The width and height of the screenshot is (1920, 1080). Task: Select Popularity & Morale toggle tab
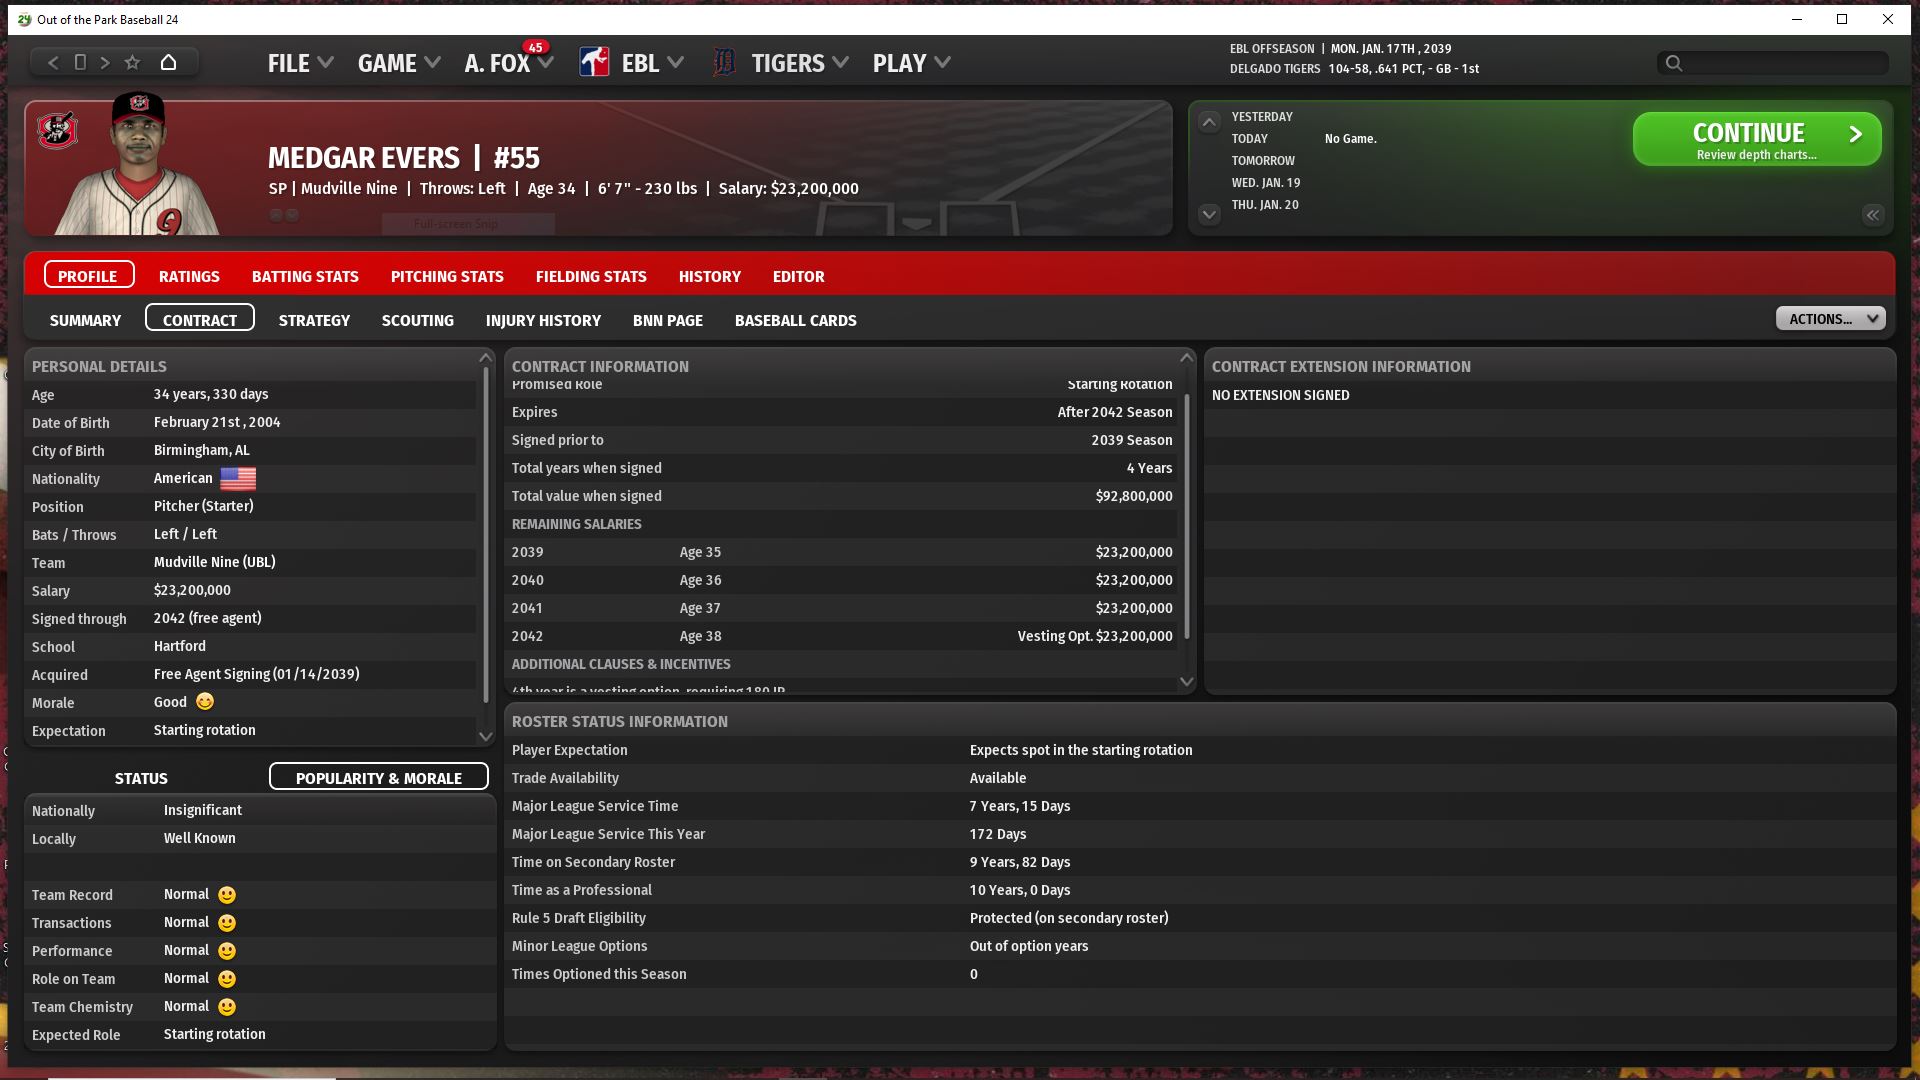tap(378, 778)
